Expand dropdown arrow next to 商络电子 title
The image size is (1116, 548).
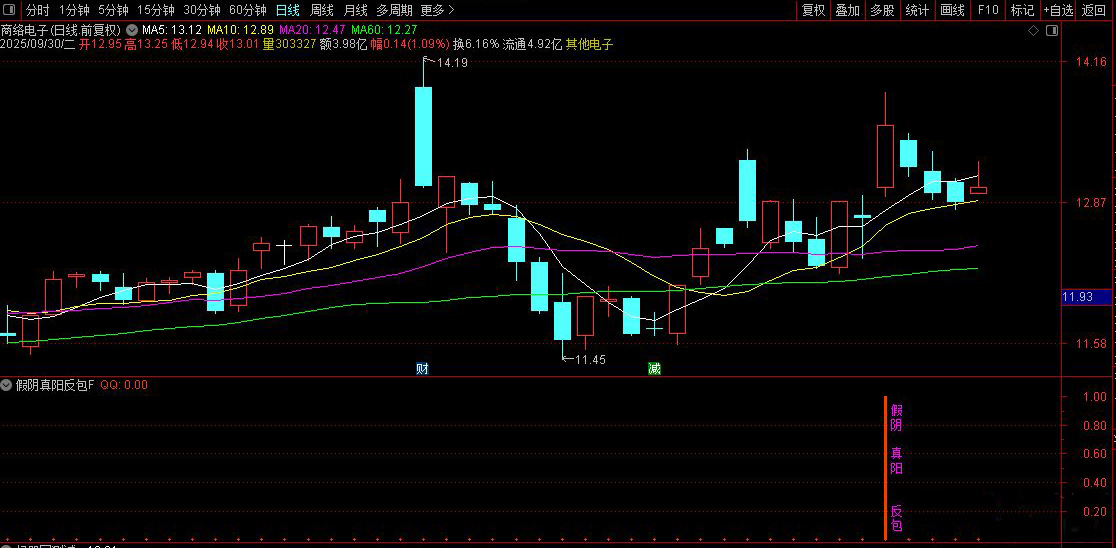pos(132,31)
